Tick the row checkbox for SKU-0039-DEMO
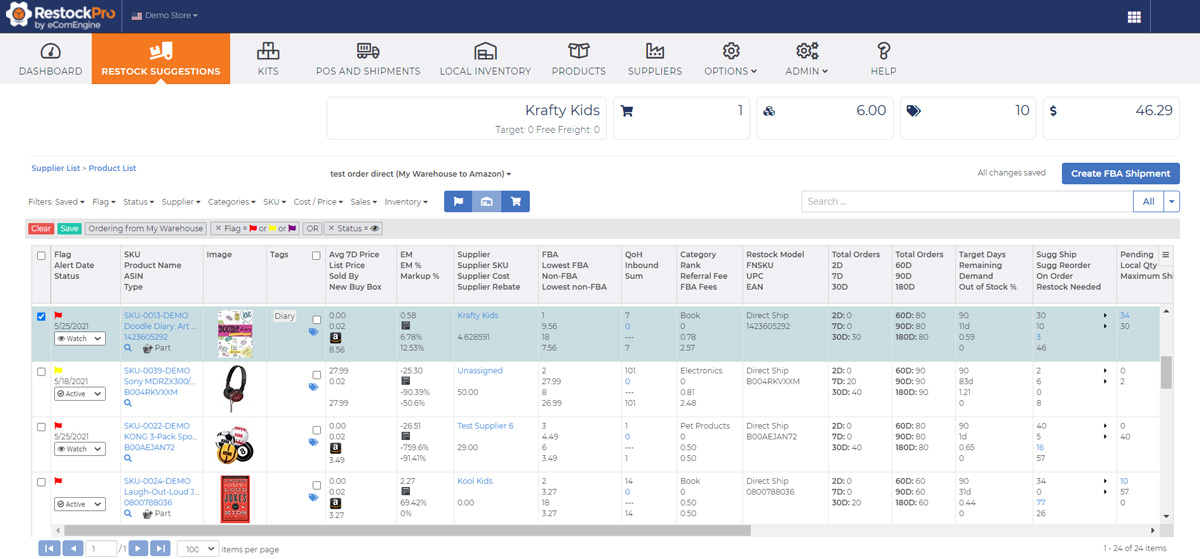The width and height of the screenshot is (1200, 559). point(41,372)
